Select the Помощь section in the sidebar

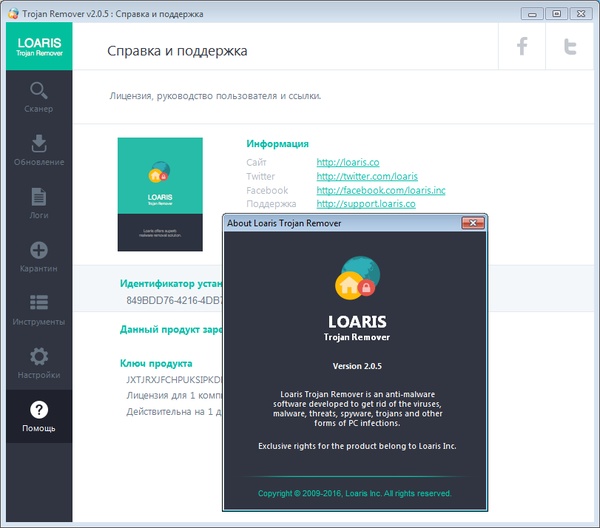pos(39,416)
